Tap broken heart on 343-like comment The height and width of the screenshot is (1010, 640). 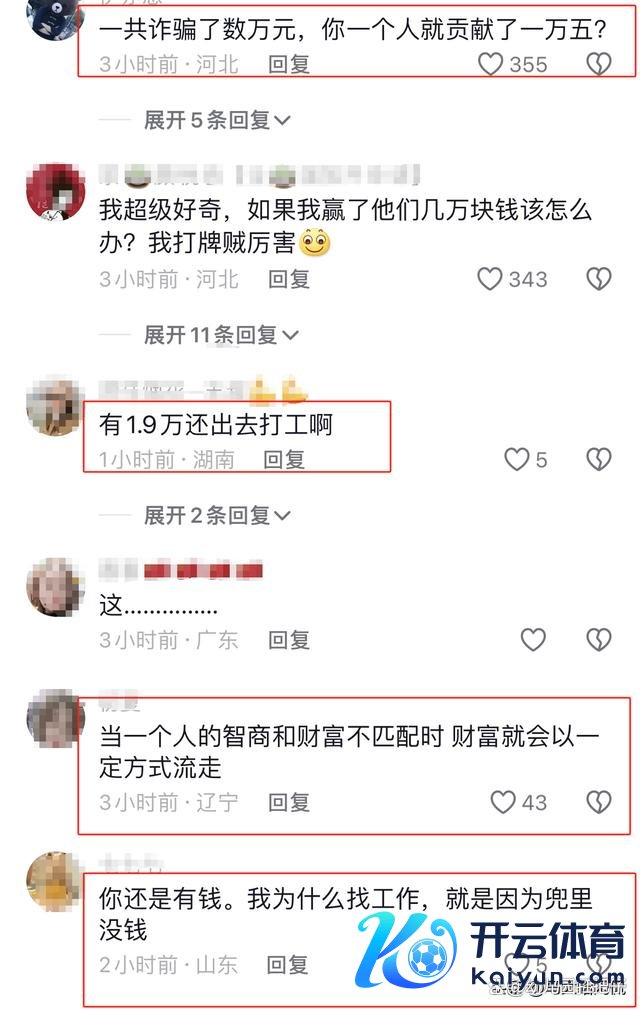[599, 279]
